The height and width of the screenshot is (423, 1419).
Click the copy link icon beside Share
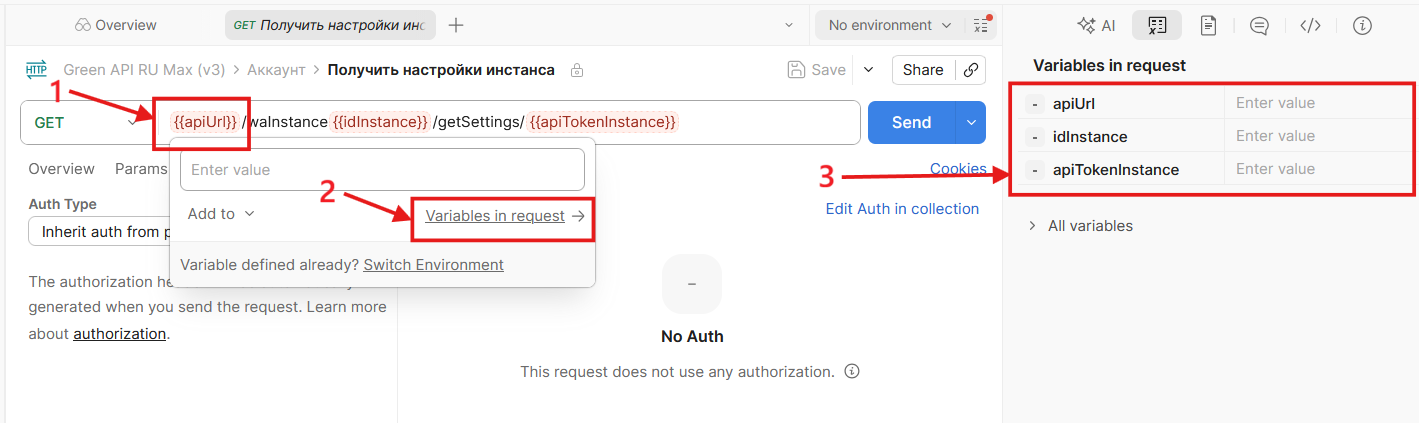970,70
